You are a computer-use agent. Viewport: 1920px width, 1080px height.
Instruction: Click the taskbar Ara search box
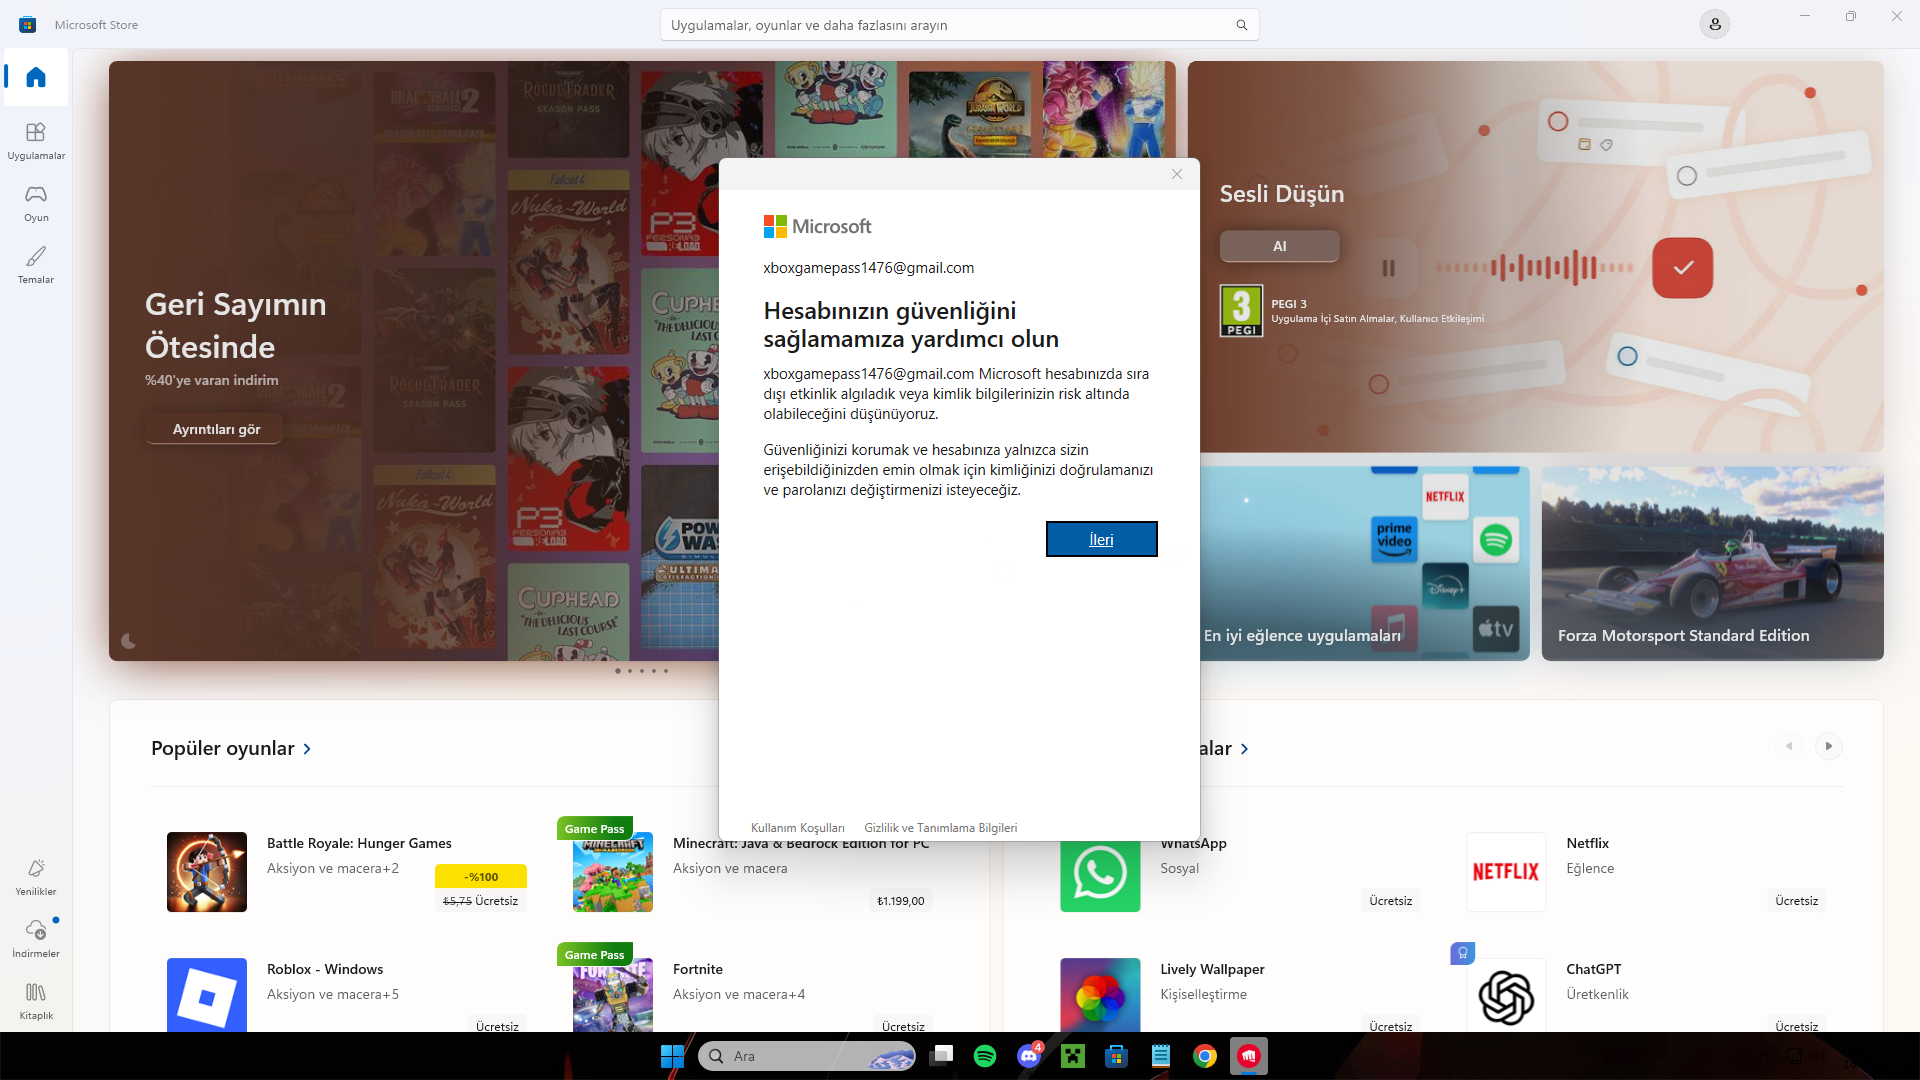(806, 1056)
